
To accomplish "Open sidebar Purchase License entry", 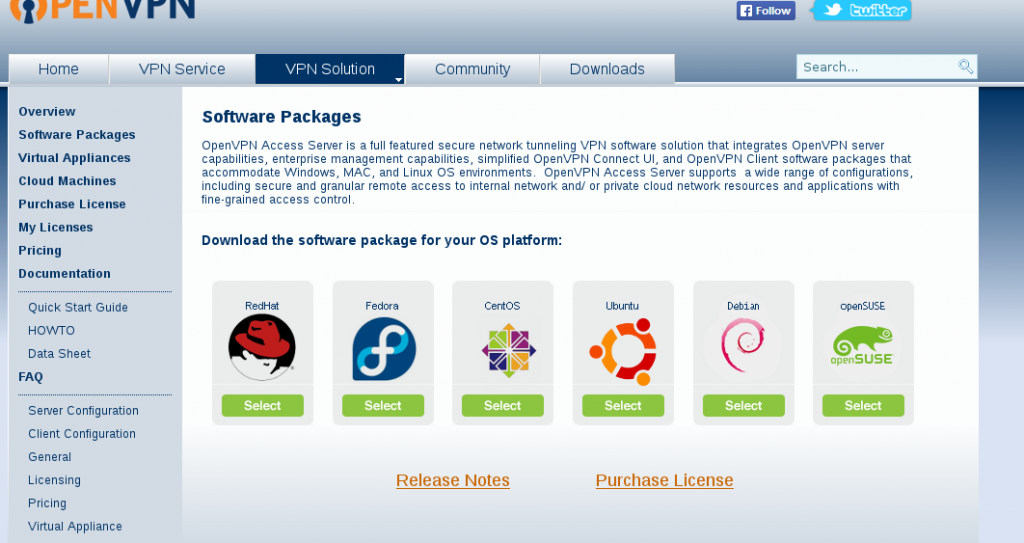I will point(72,205).
